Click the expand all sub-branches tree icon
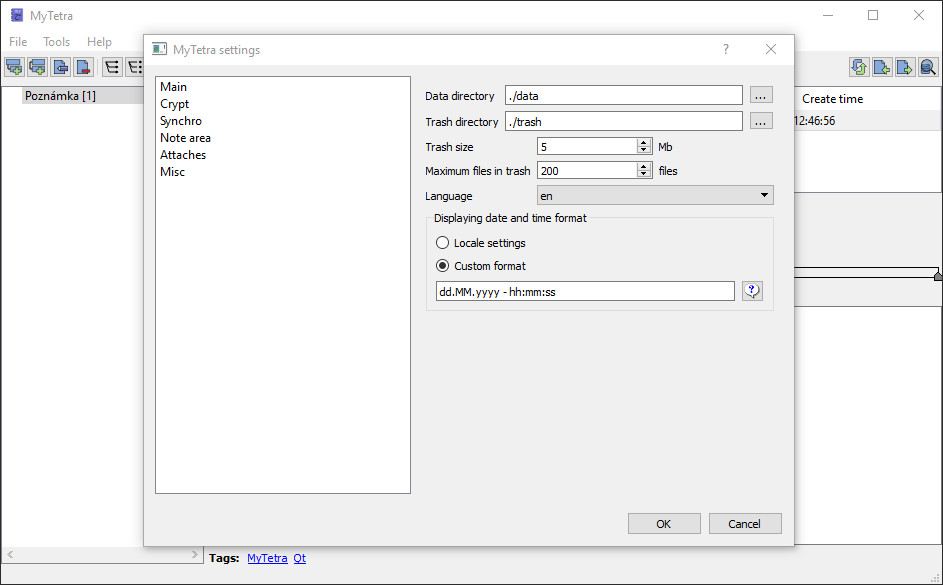 (x=112, y=67)
